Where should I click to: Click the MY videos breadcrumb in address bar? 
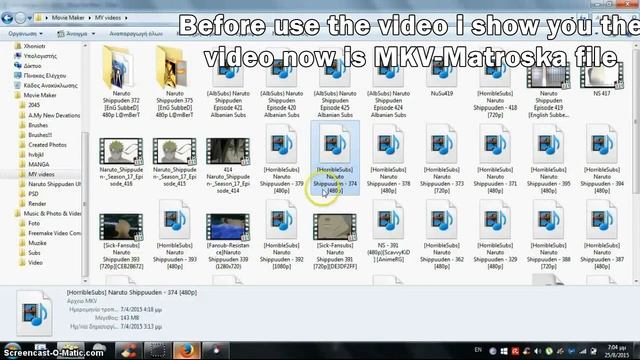pos(108,18)
